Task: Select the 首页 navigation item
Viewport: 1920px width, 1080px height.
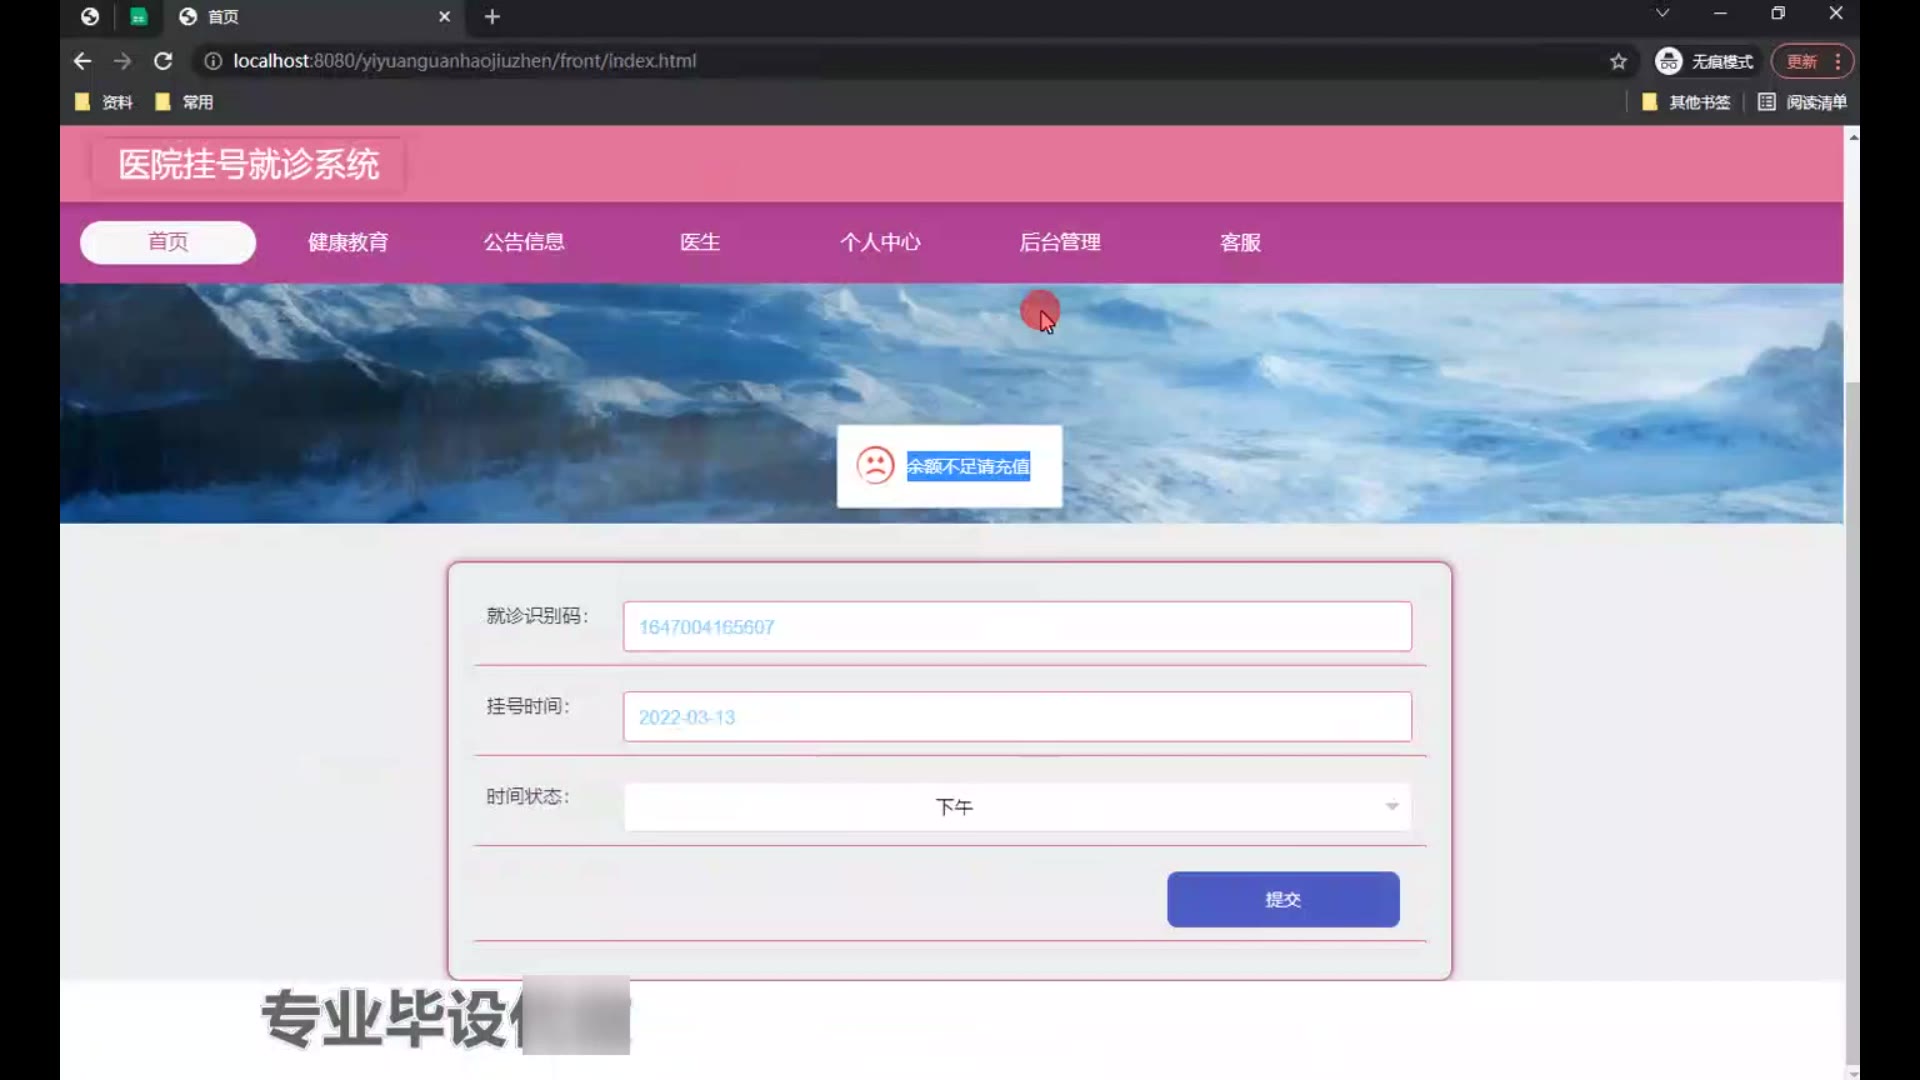Action: (x=168, y=242)
